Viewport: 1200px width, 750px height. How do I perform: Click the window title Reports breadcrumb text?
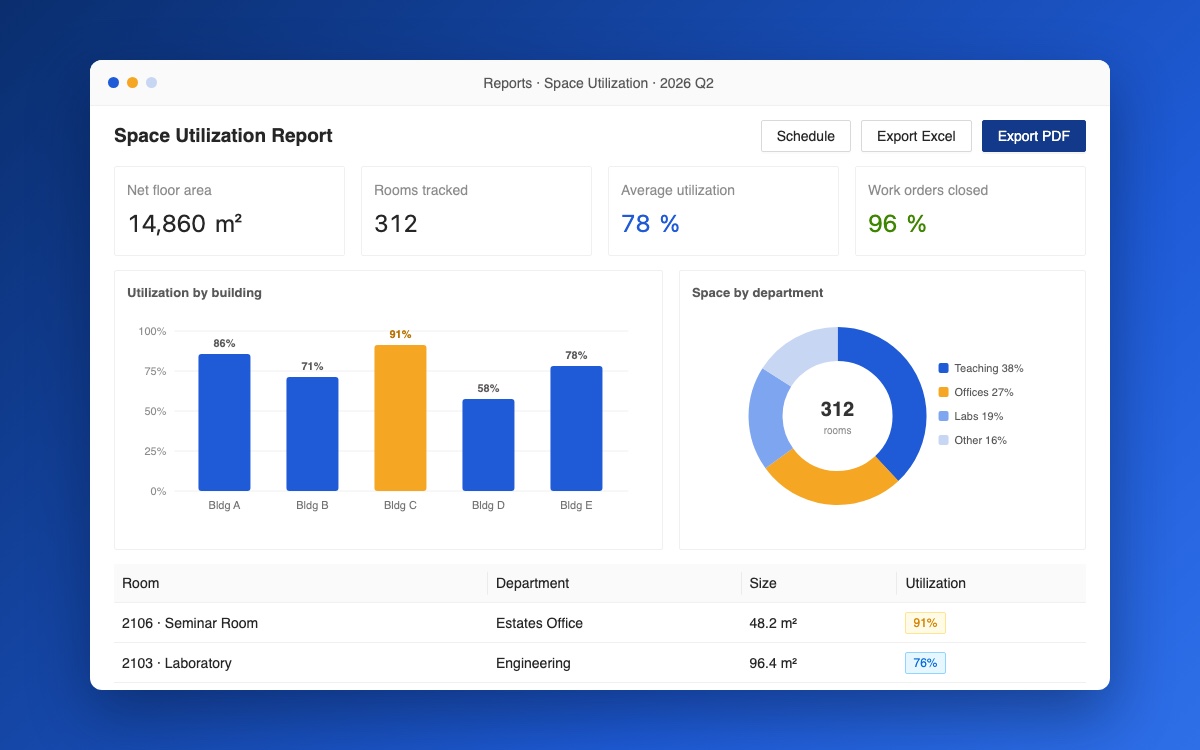pos(598,83)
